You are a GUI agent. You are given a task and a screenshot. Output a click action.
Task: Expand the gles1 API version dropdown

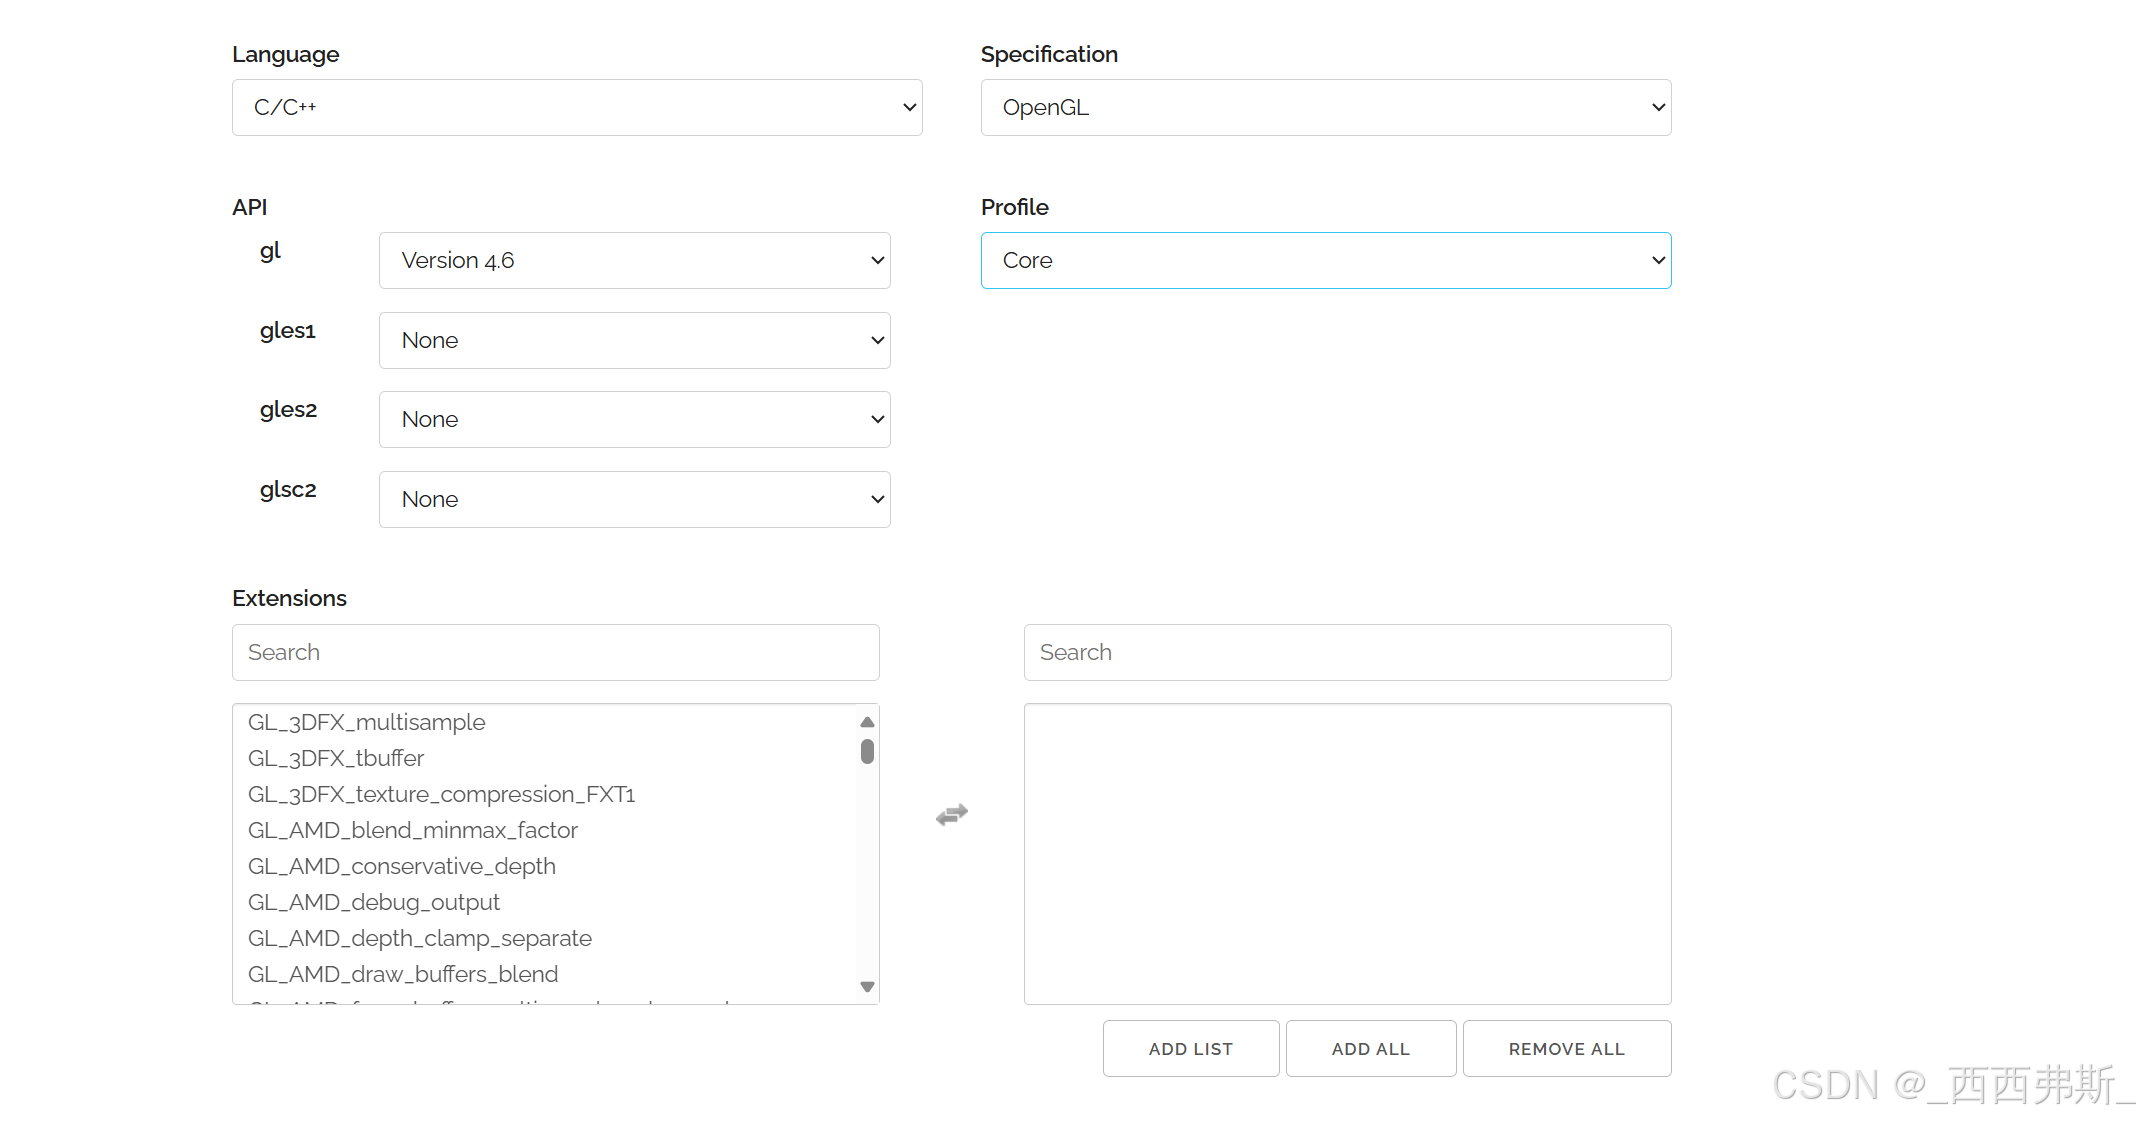click(x=634, y=341)
